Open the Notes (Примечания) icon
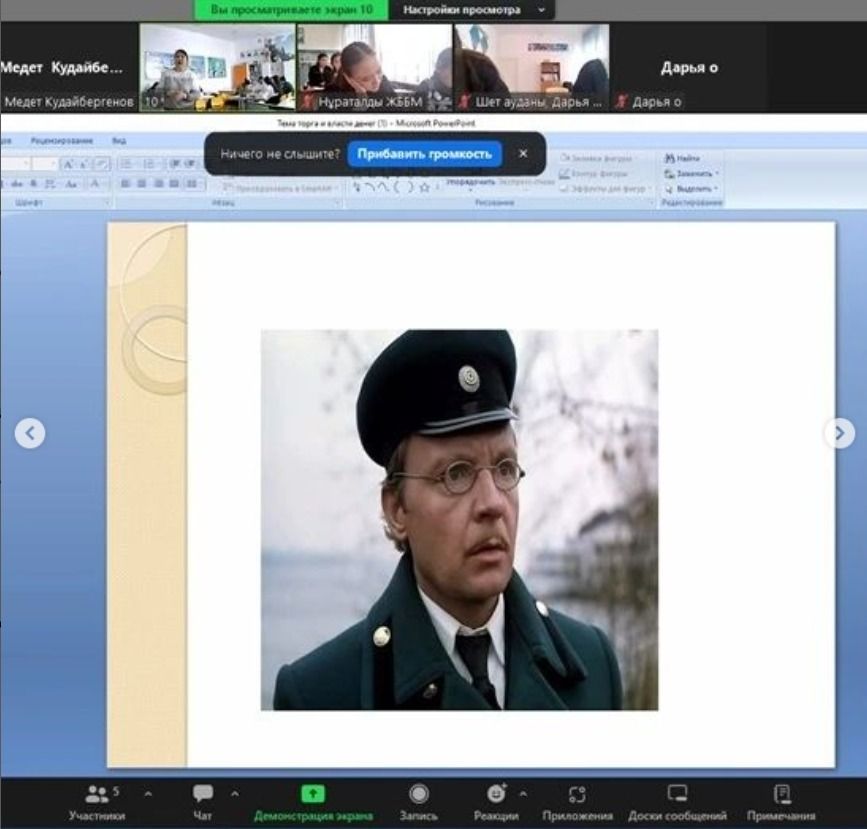867x829 pixels. 781,794
